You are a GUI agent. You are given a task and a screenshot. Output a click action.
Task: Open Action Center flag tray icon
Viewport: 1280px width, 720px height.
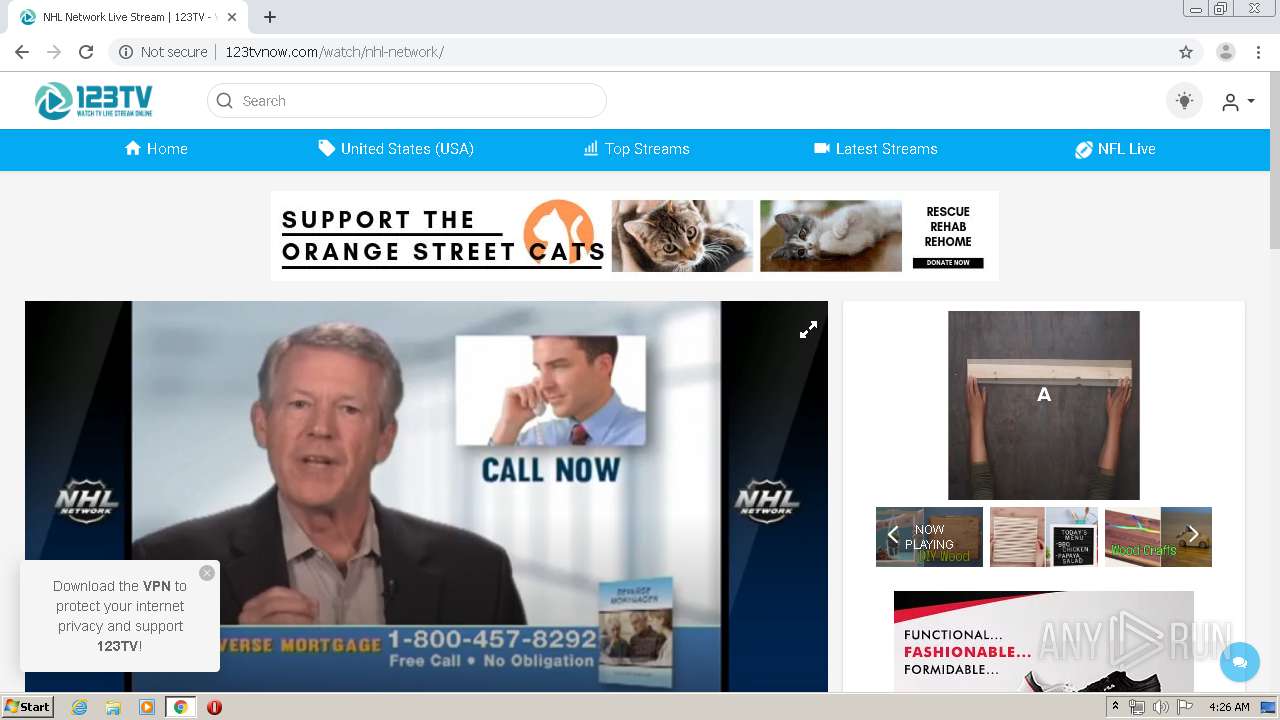tap(1185, 707)
